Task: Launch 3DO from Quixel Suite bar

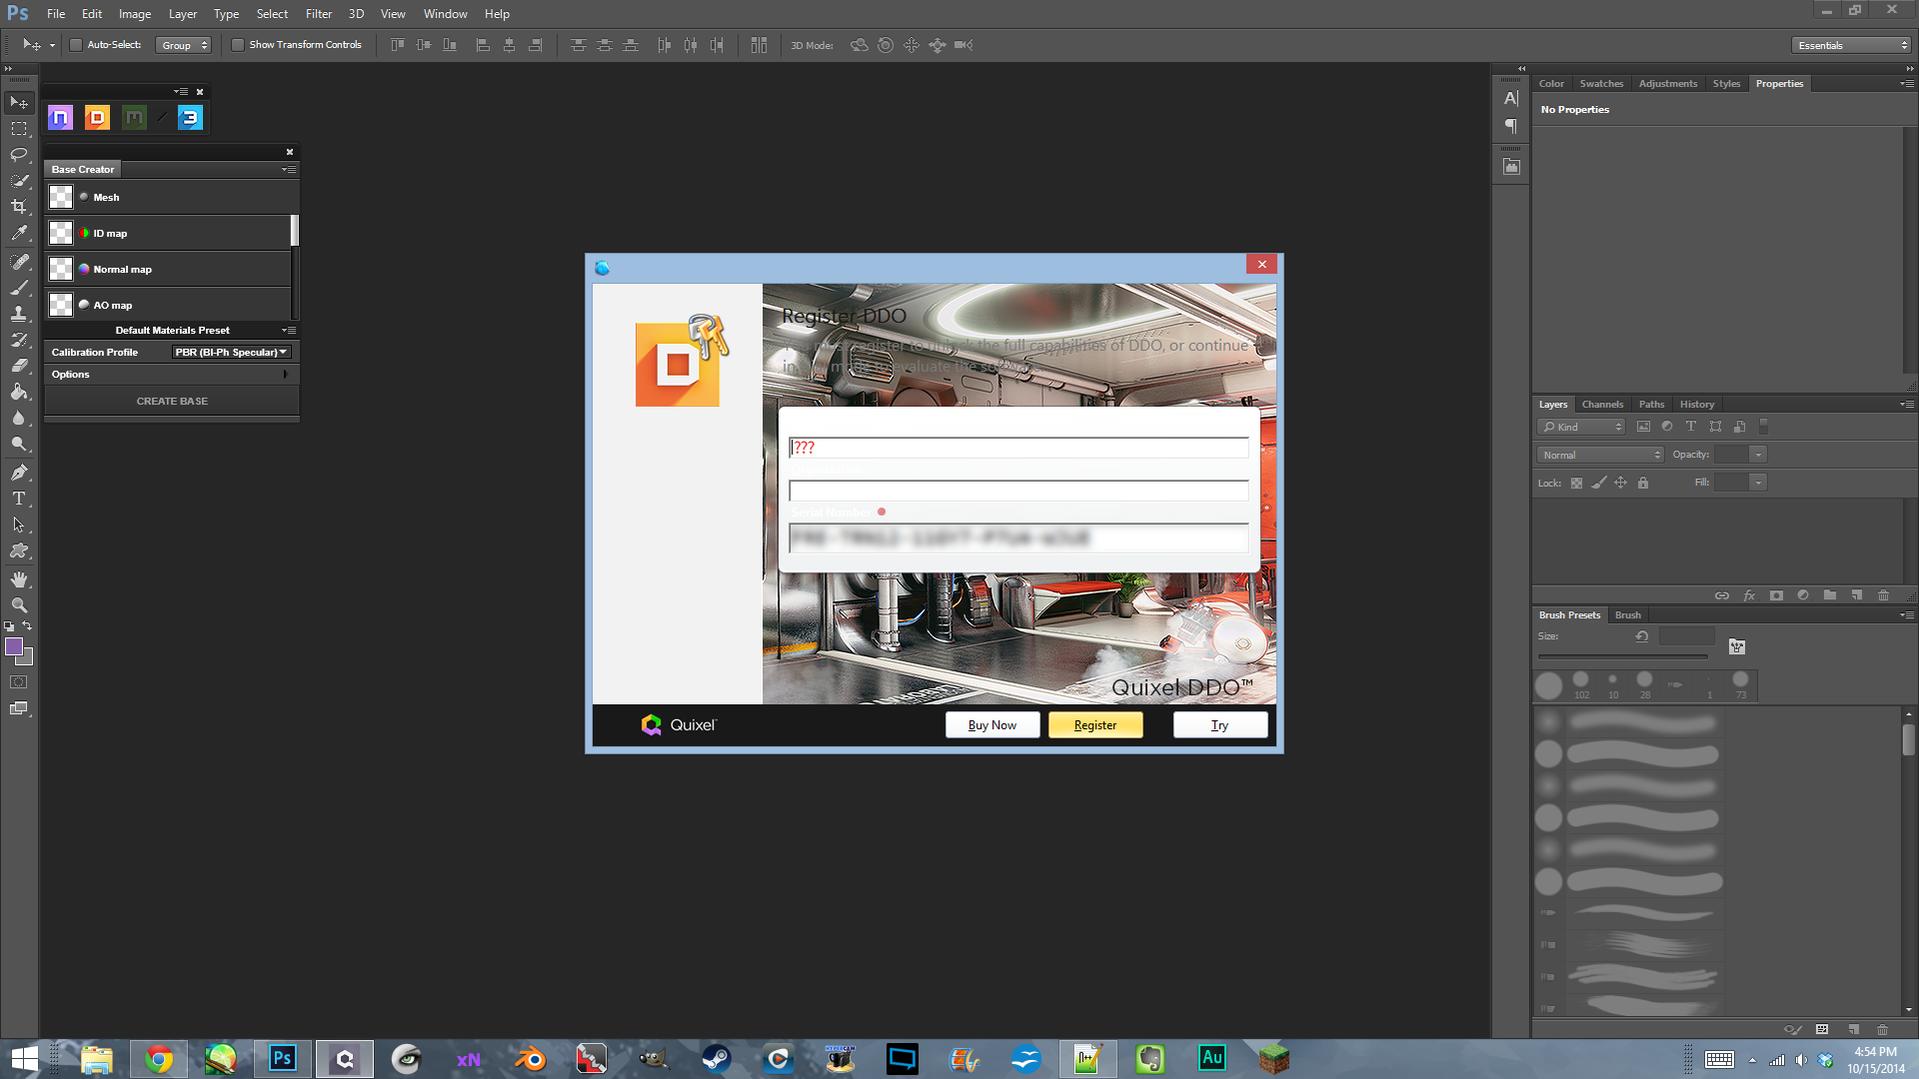Action: pyautogui.click(x=190, y=118)
